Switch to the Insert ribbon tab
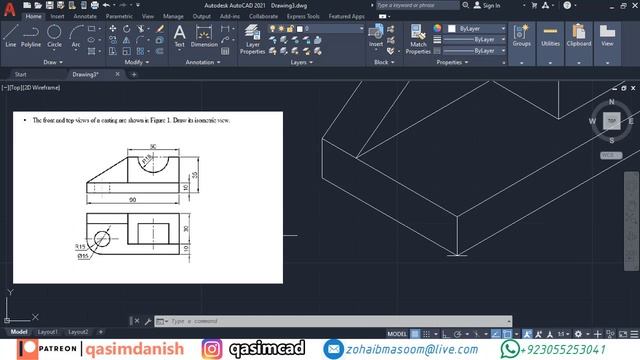The width and height of the screenshot is (640, 360). click(57, 16)
